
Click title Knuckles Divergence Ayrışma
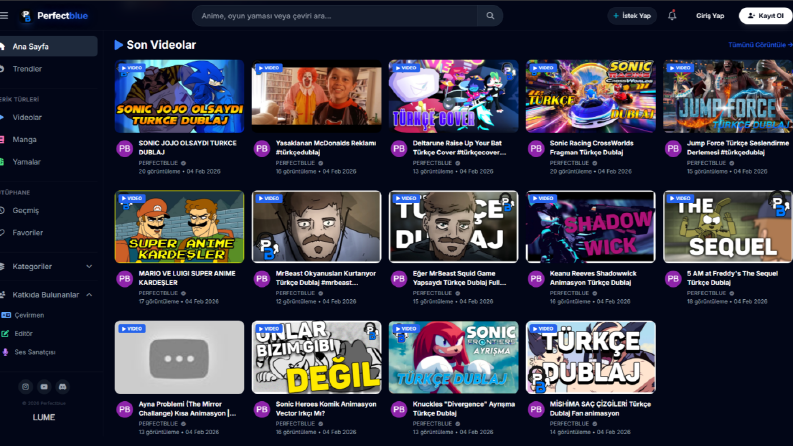(464, 409)
